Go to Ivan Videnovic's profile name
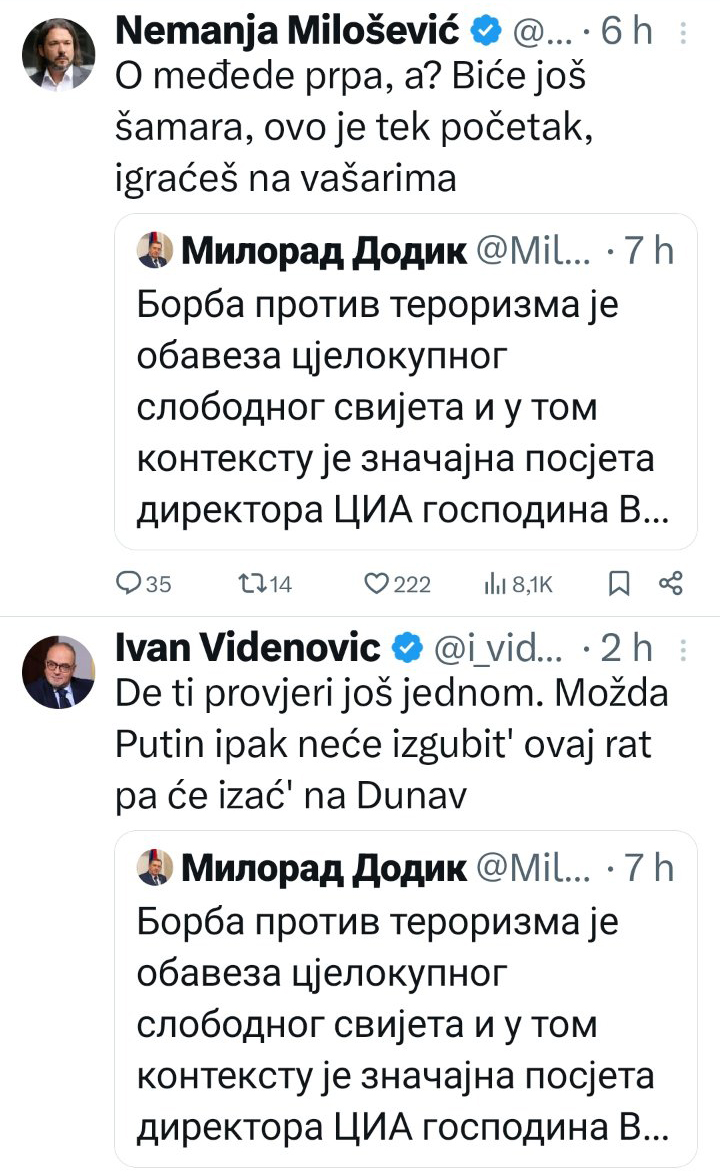 coord(249,649)
